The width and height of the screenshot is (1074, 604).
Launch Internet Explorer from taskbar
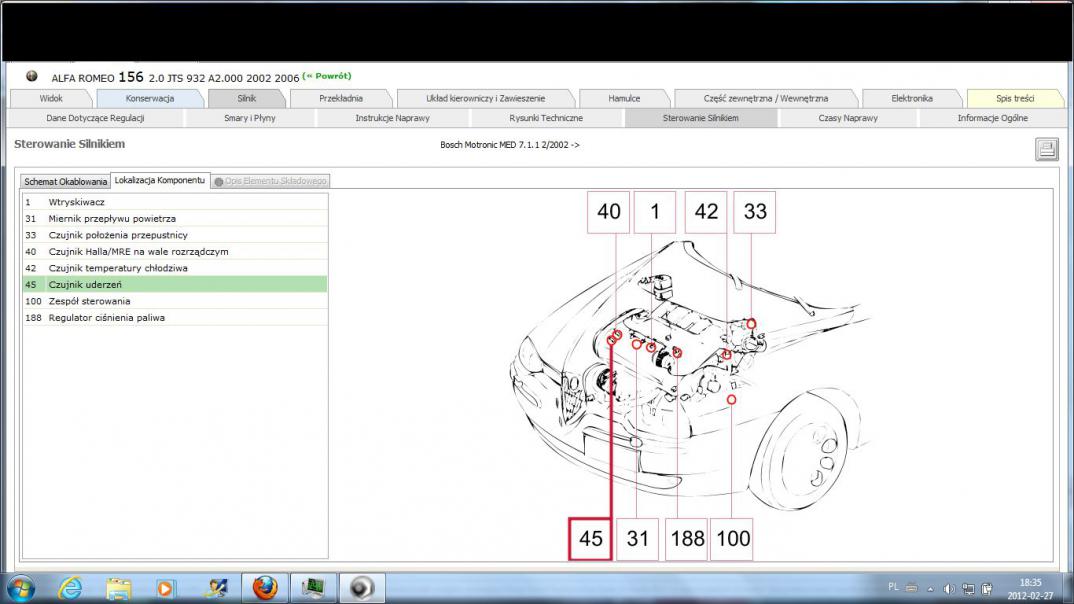click(70, 588)
